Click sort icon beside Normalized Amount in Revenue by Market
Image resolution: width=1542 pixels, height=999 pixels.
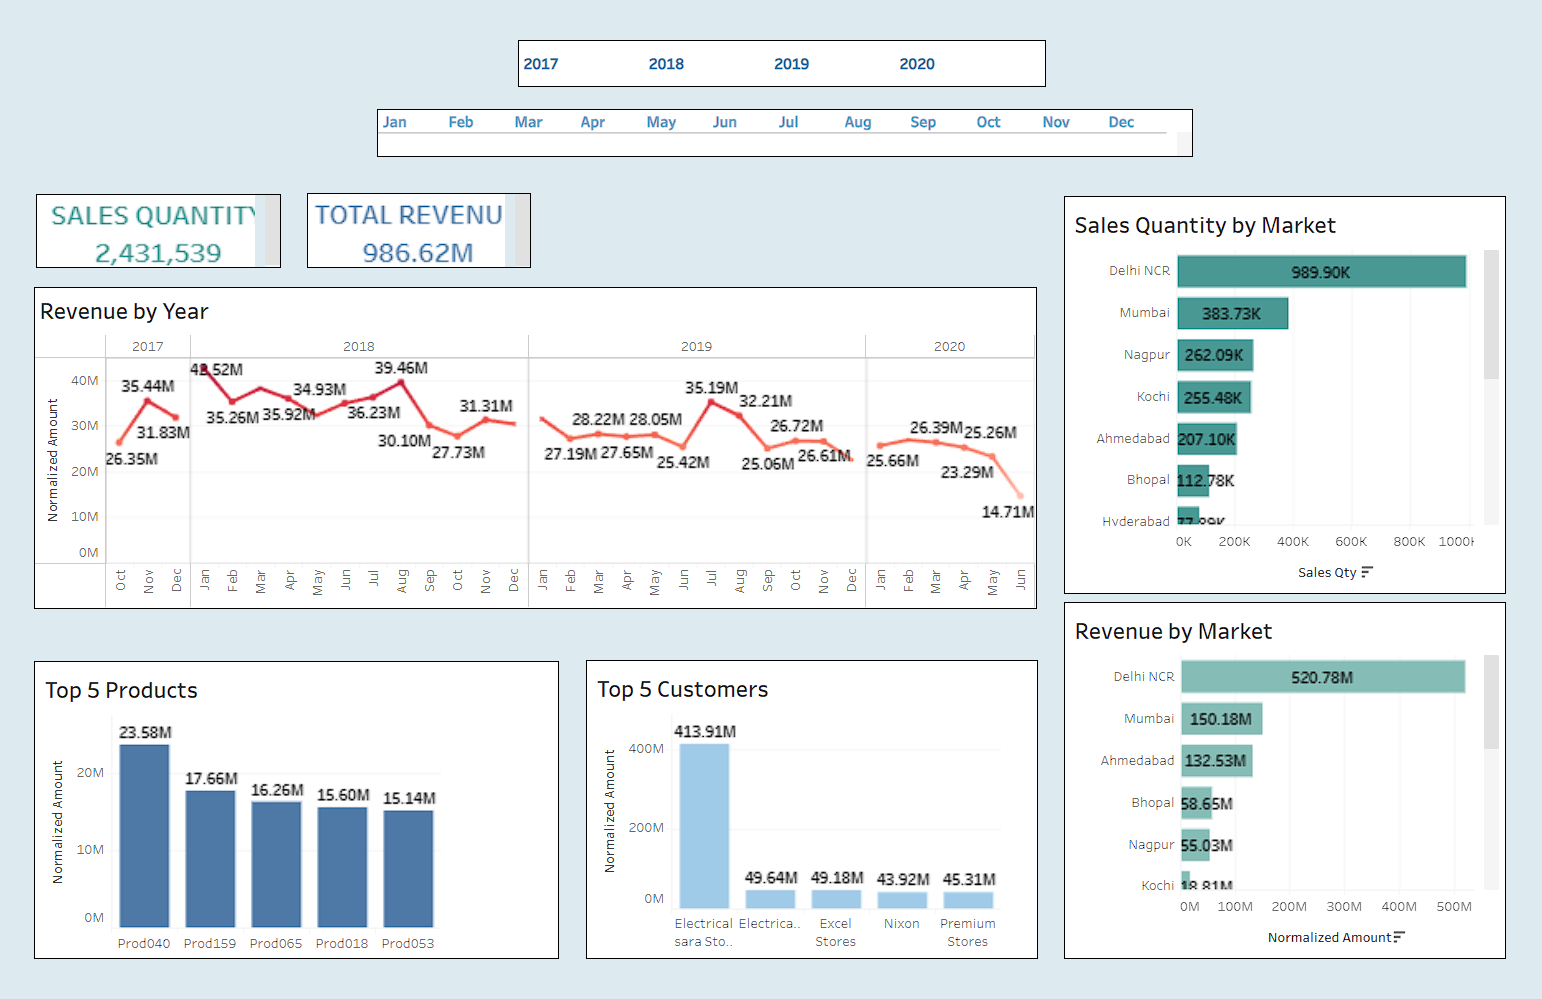point(1398,937)
